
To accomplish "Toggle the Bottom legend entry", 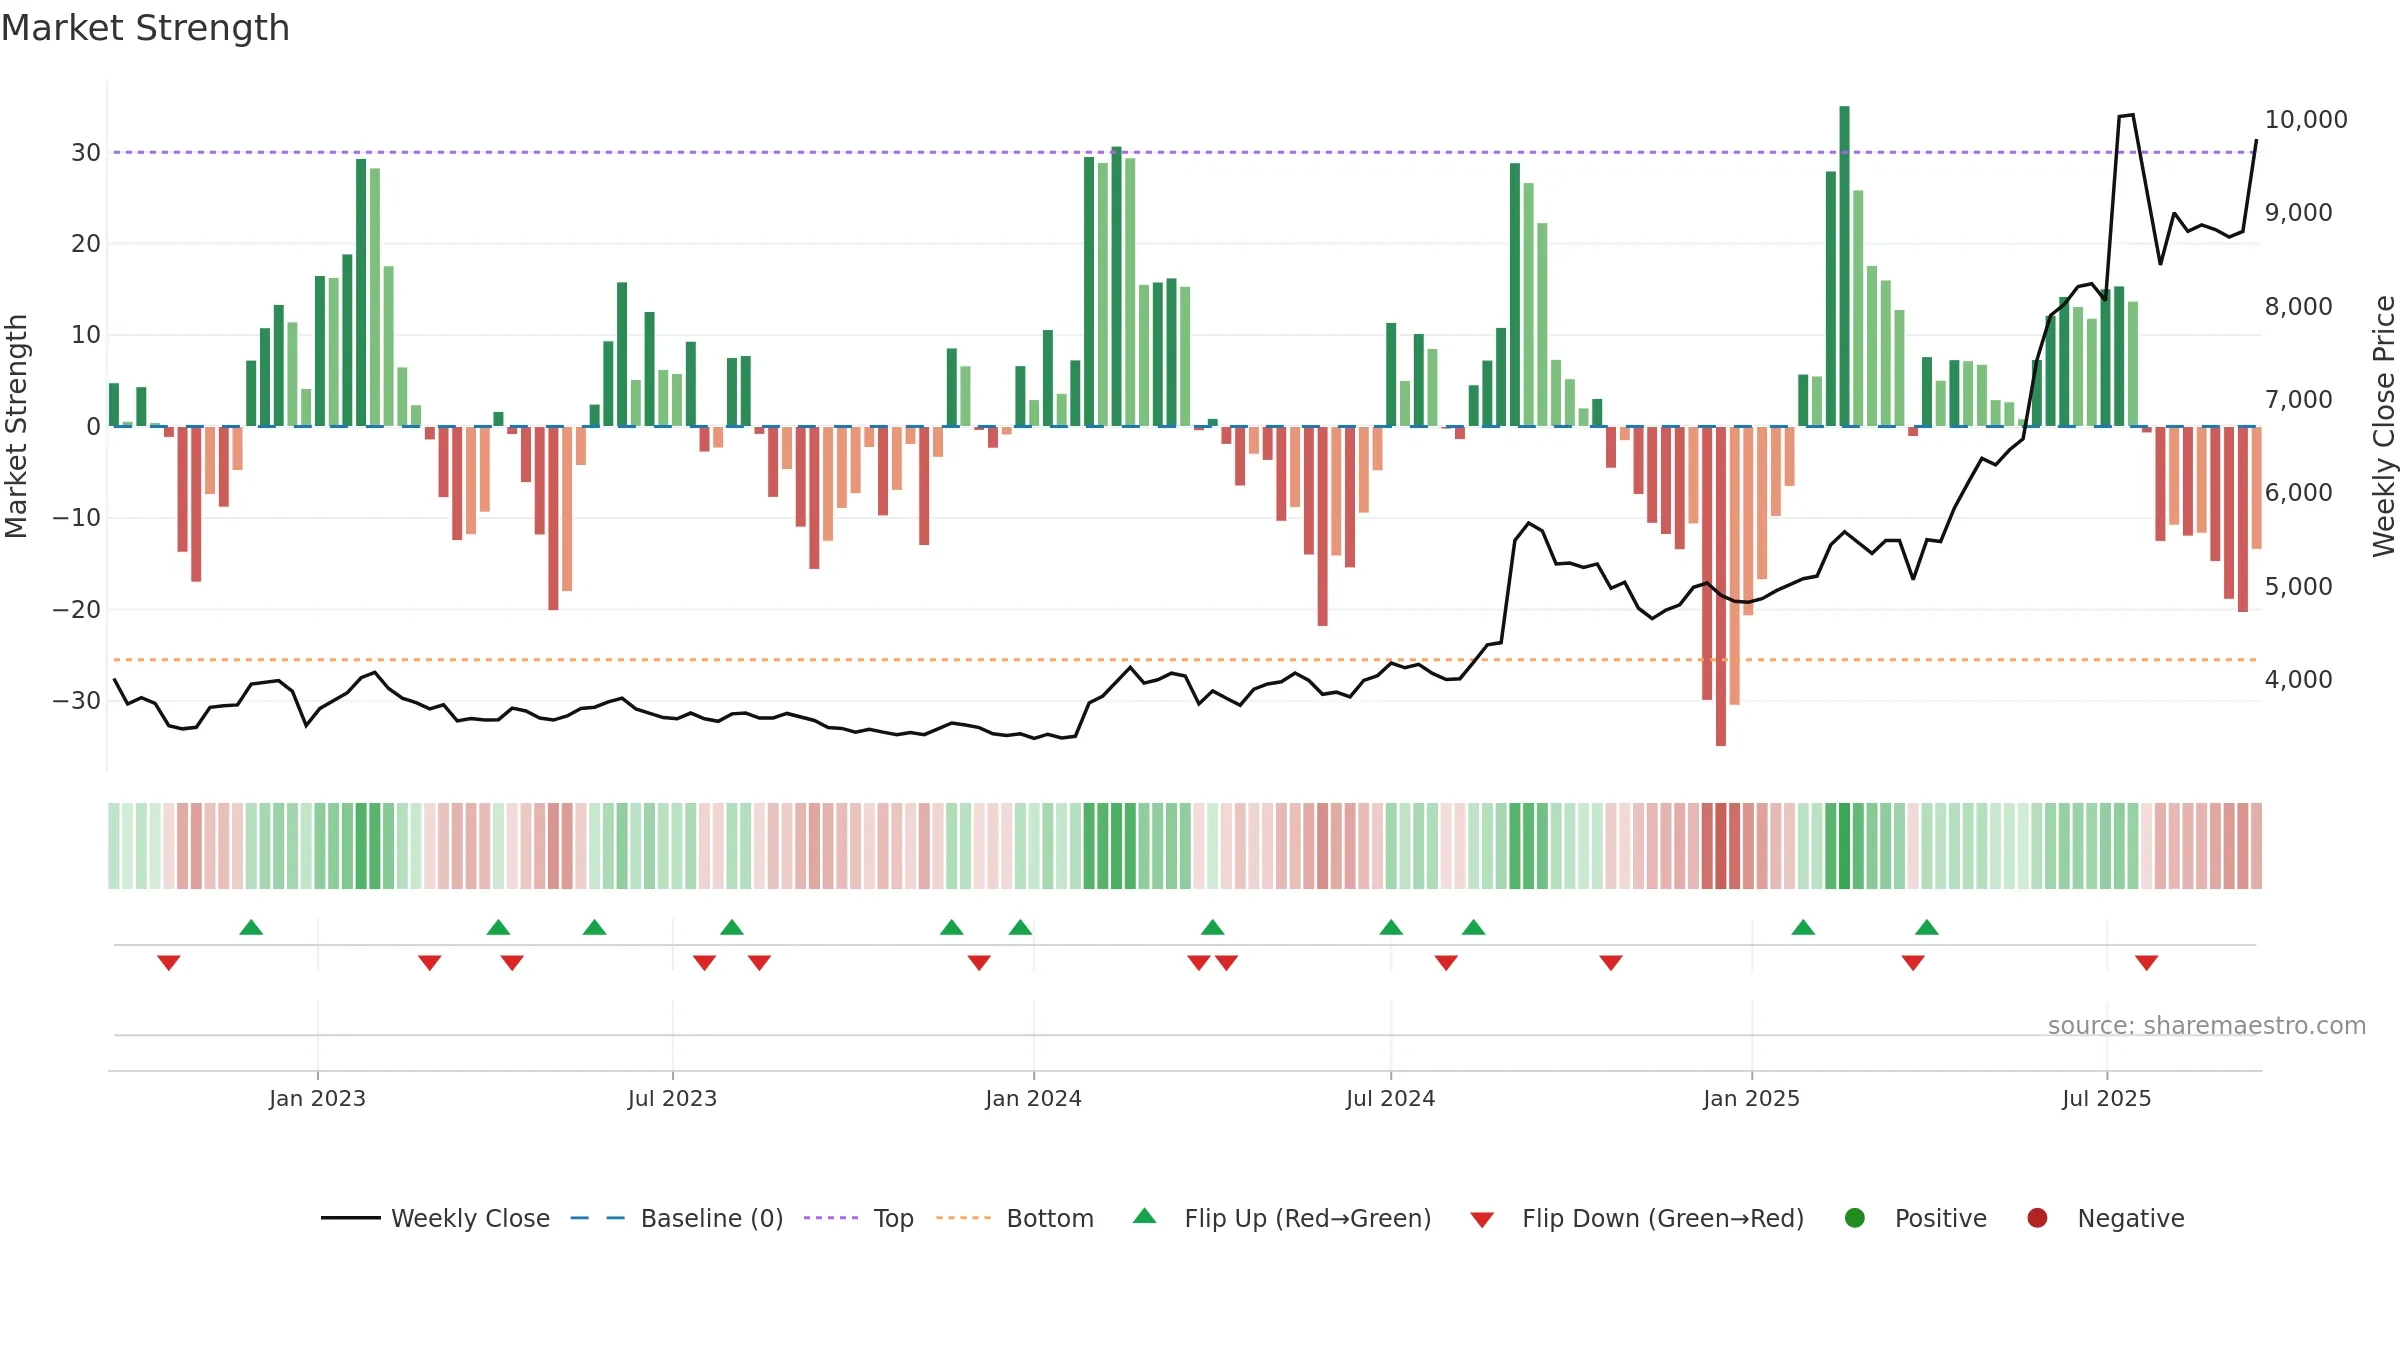I will (1015, 1218).
